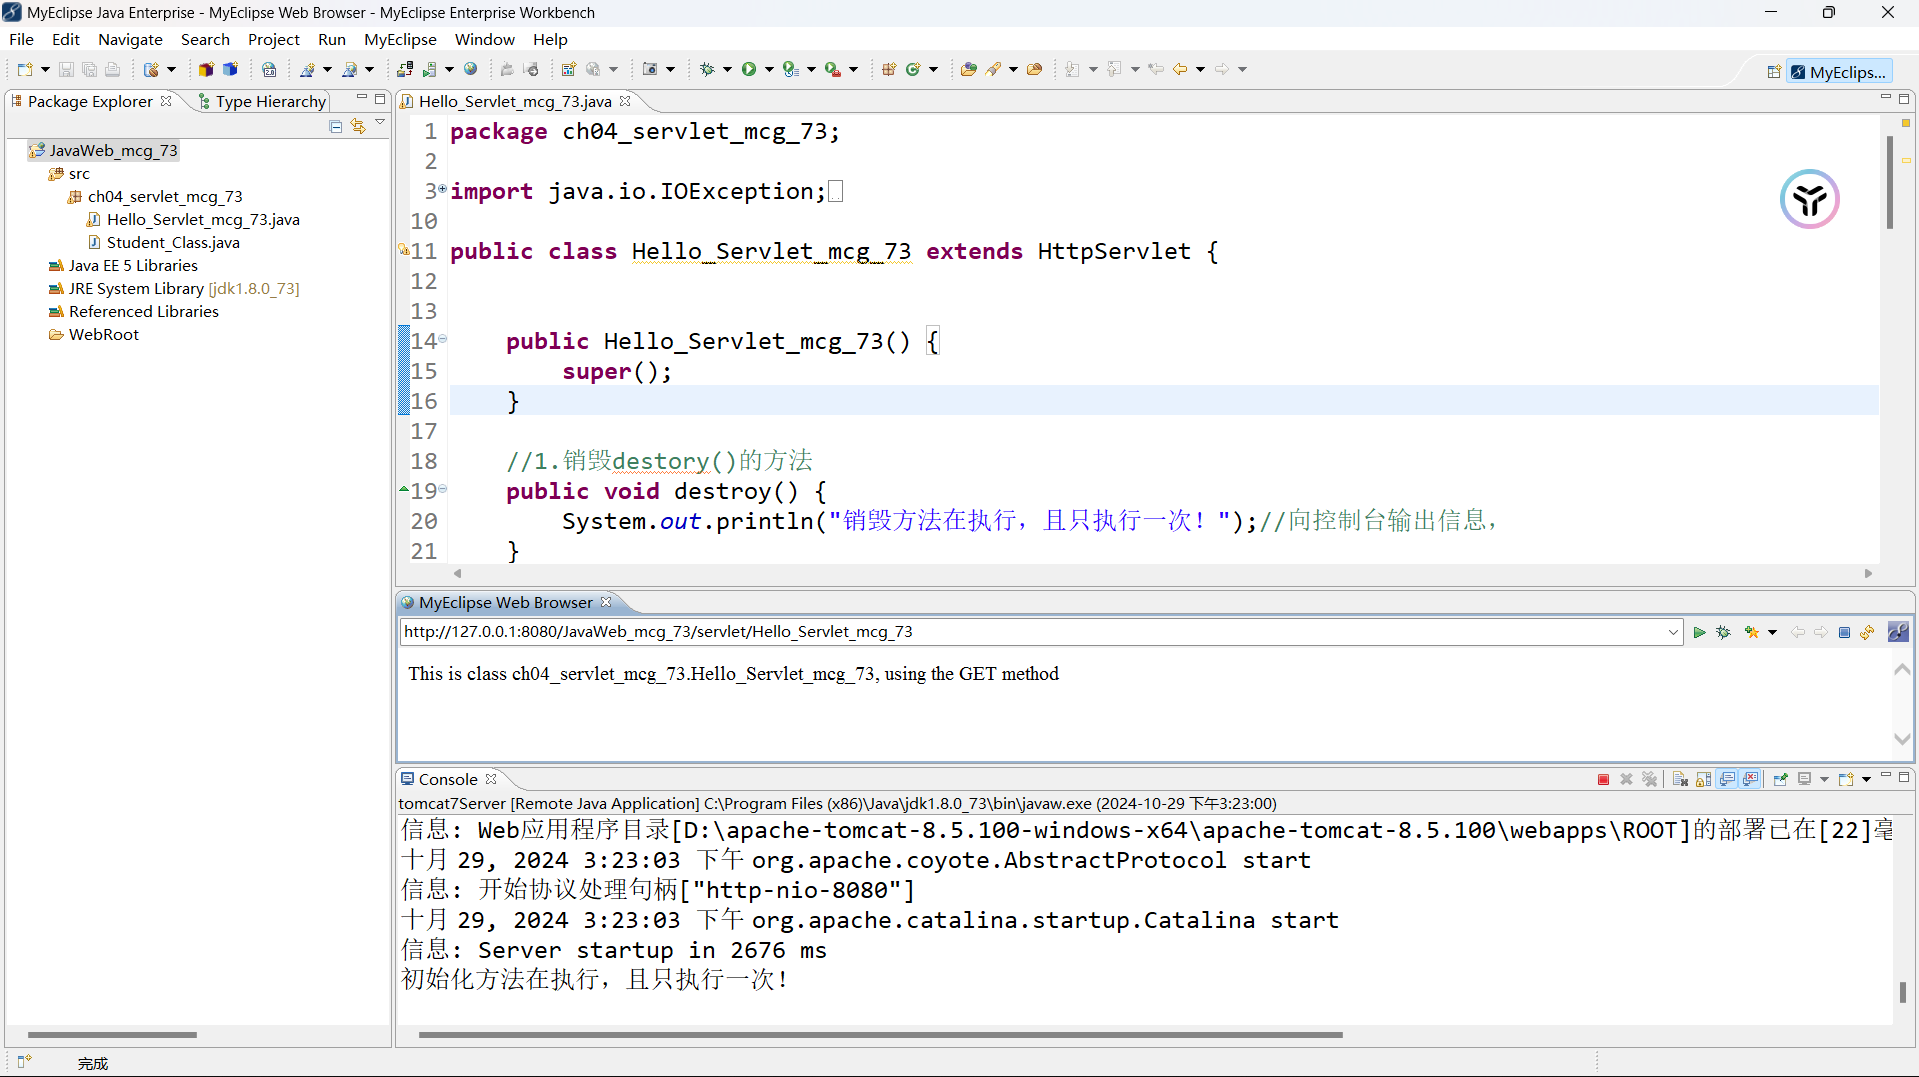Collapse All in Package Explorer
This screenshot has height=1077, width=1919.
335,126
